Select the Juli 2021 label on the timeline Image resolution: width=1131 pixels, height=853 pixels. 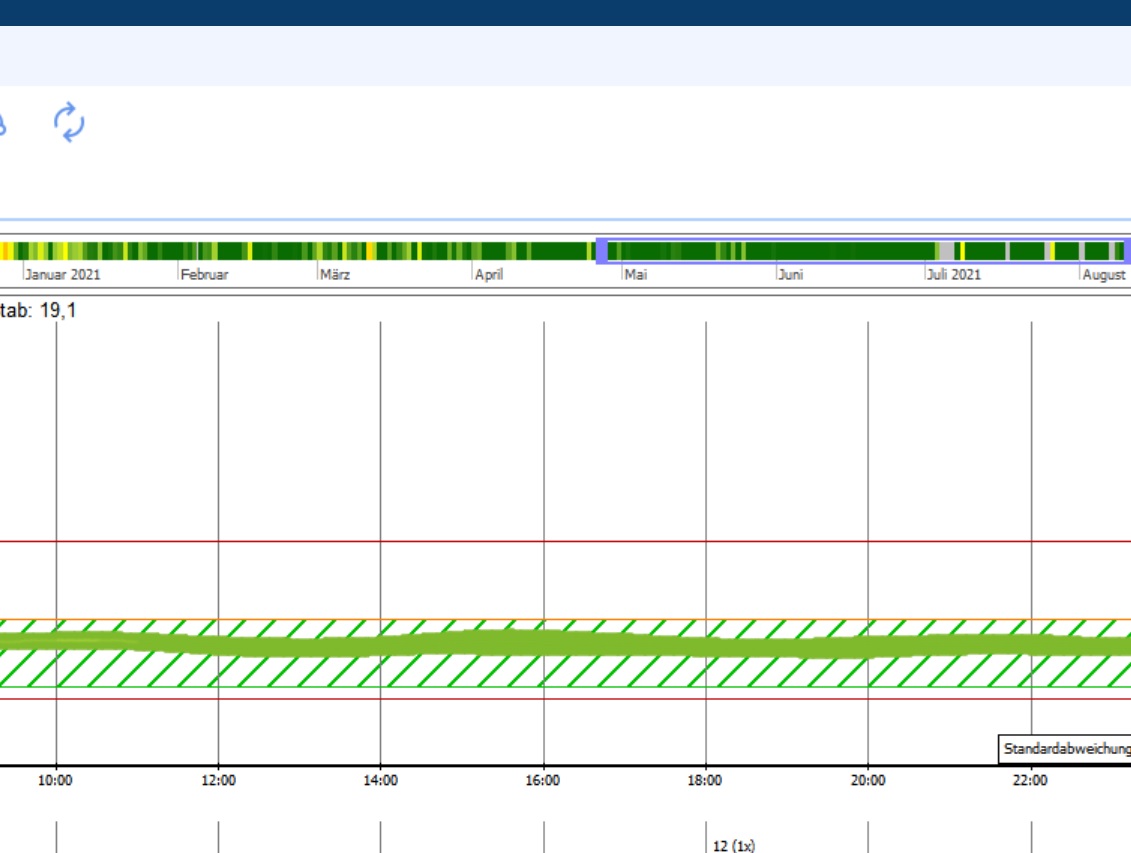(x=954, y=275)
